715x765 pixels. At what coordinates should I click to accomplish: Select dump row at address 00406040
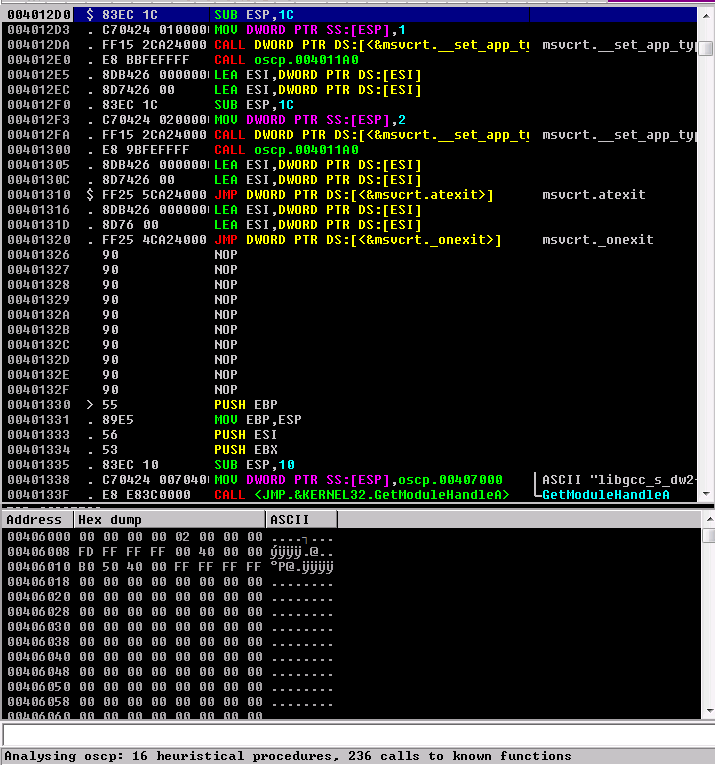[351, 657]
